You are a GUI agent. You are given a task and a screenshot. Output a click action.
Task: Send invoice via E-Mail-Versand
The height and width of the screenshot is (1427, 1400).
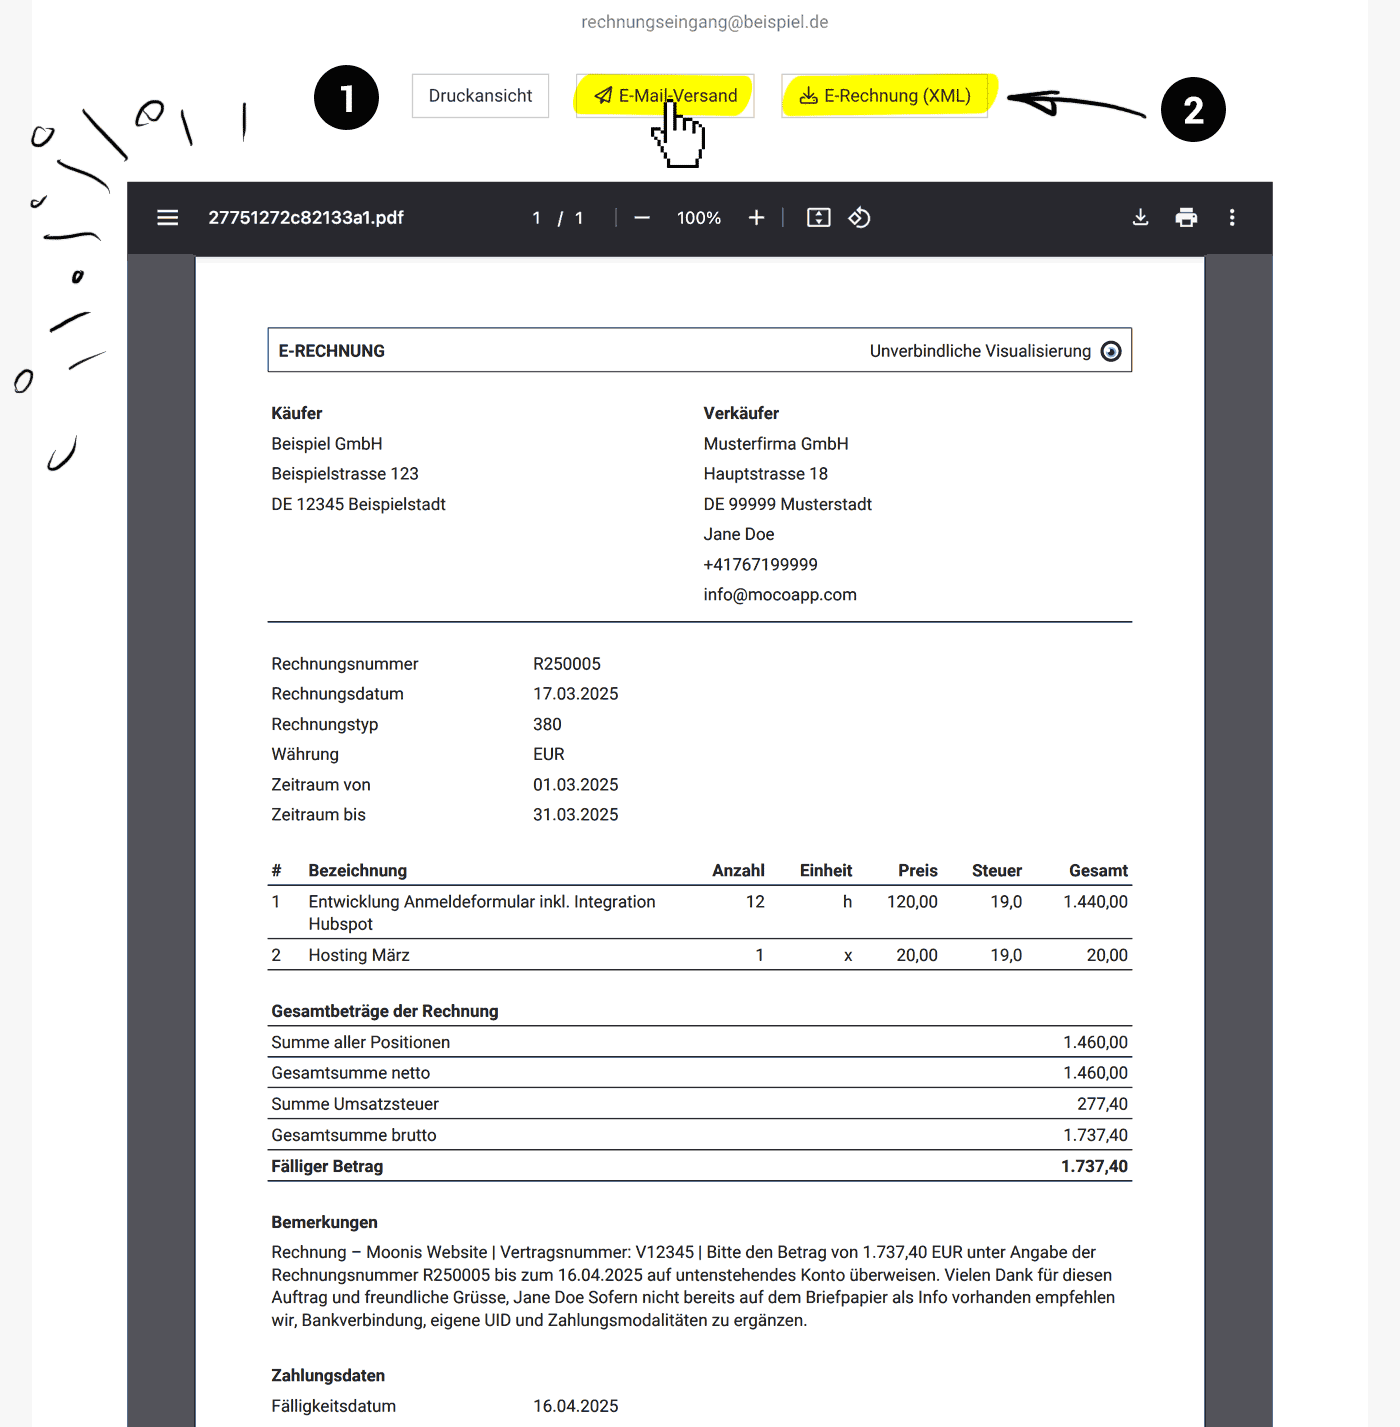click(665, 96)
